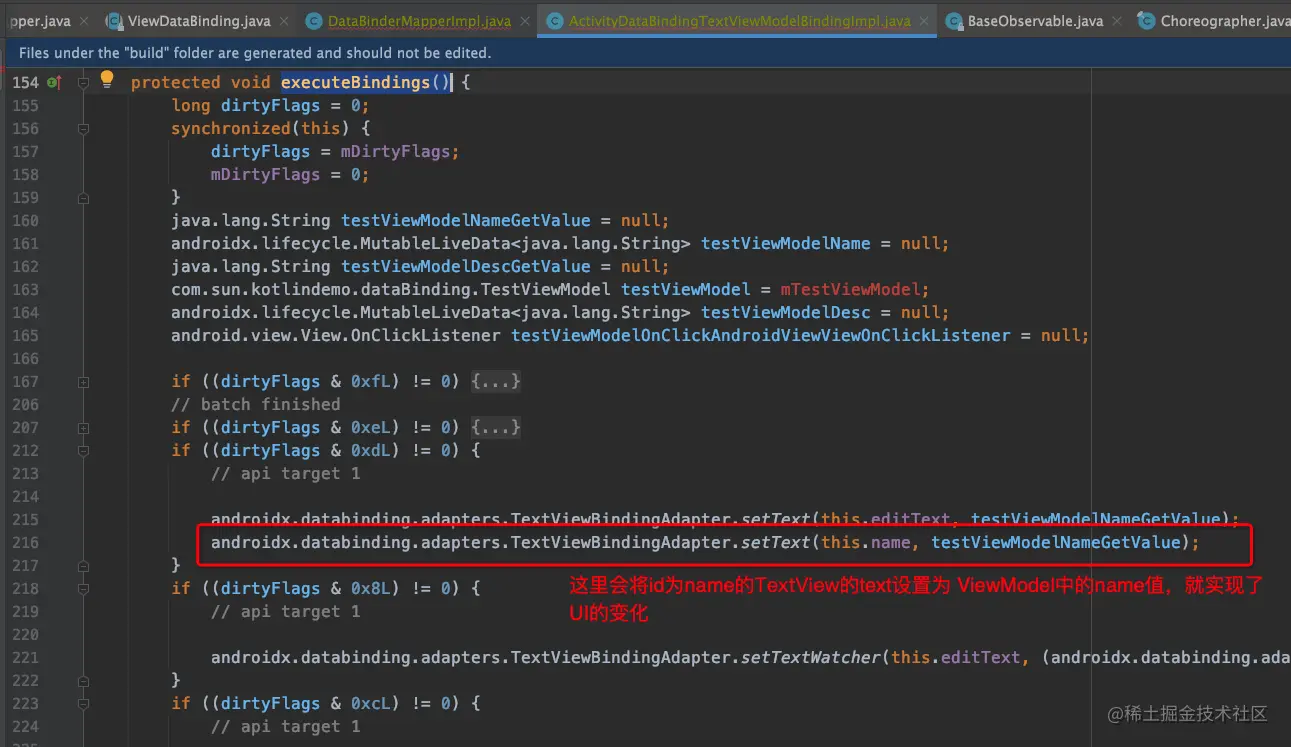This screenshot has height=747, width=1291.
Task: Click the '0x8L' literal on line 218
Action: coord(370,588)
